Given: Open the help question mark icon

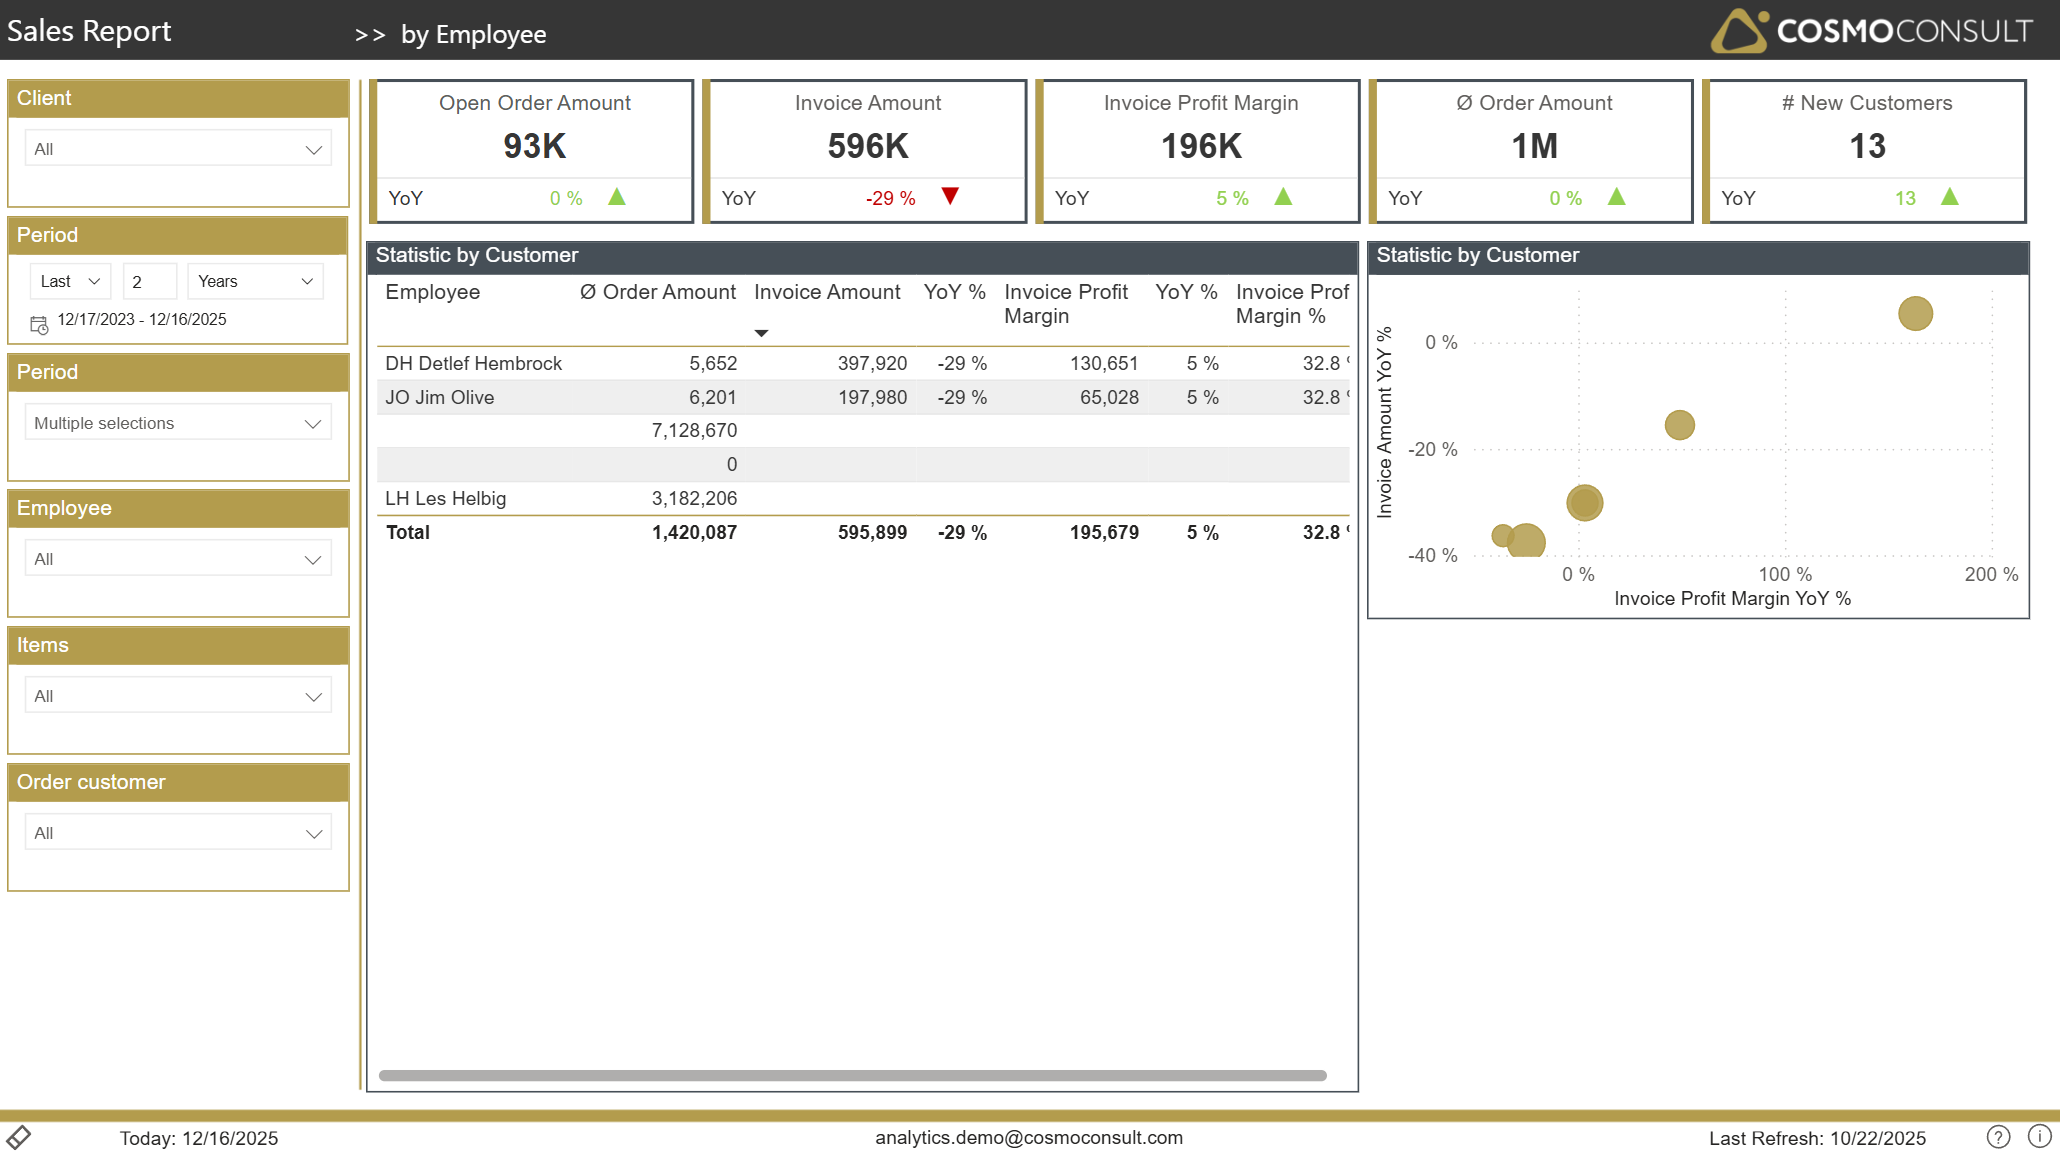Looking at the screenshot, I should click(x=1997, y=1137).
